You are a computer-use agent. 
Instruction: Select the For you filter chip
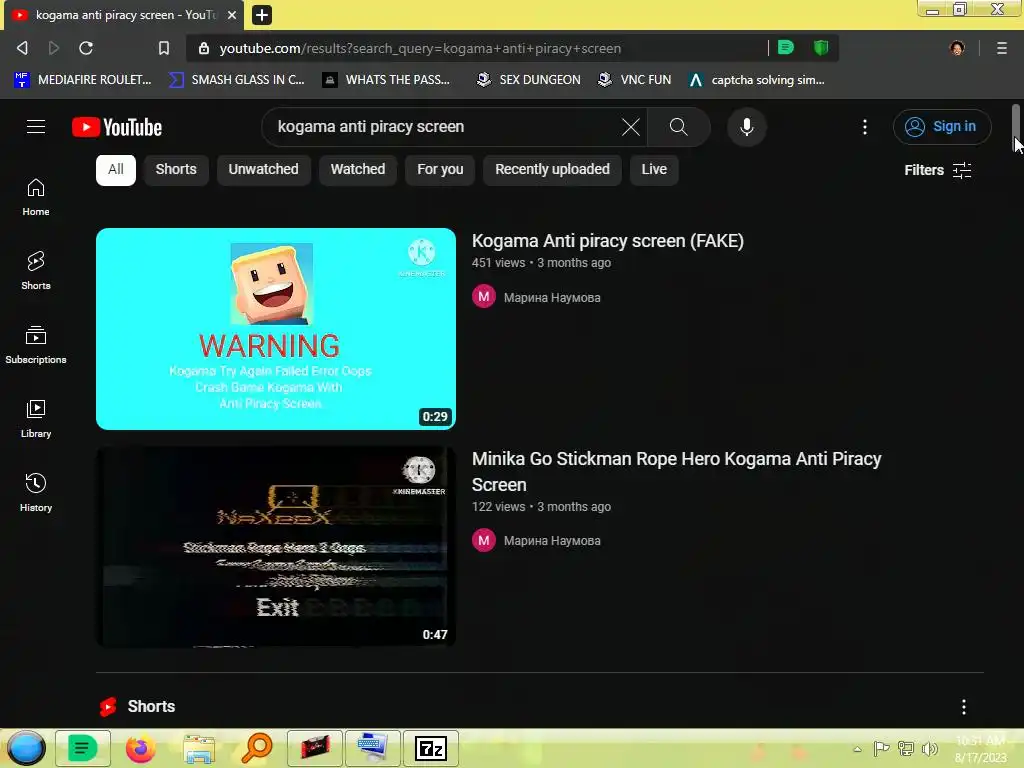point(440,170)
